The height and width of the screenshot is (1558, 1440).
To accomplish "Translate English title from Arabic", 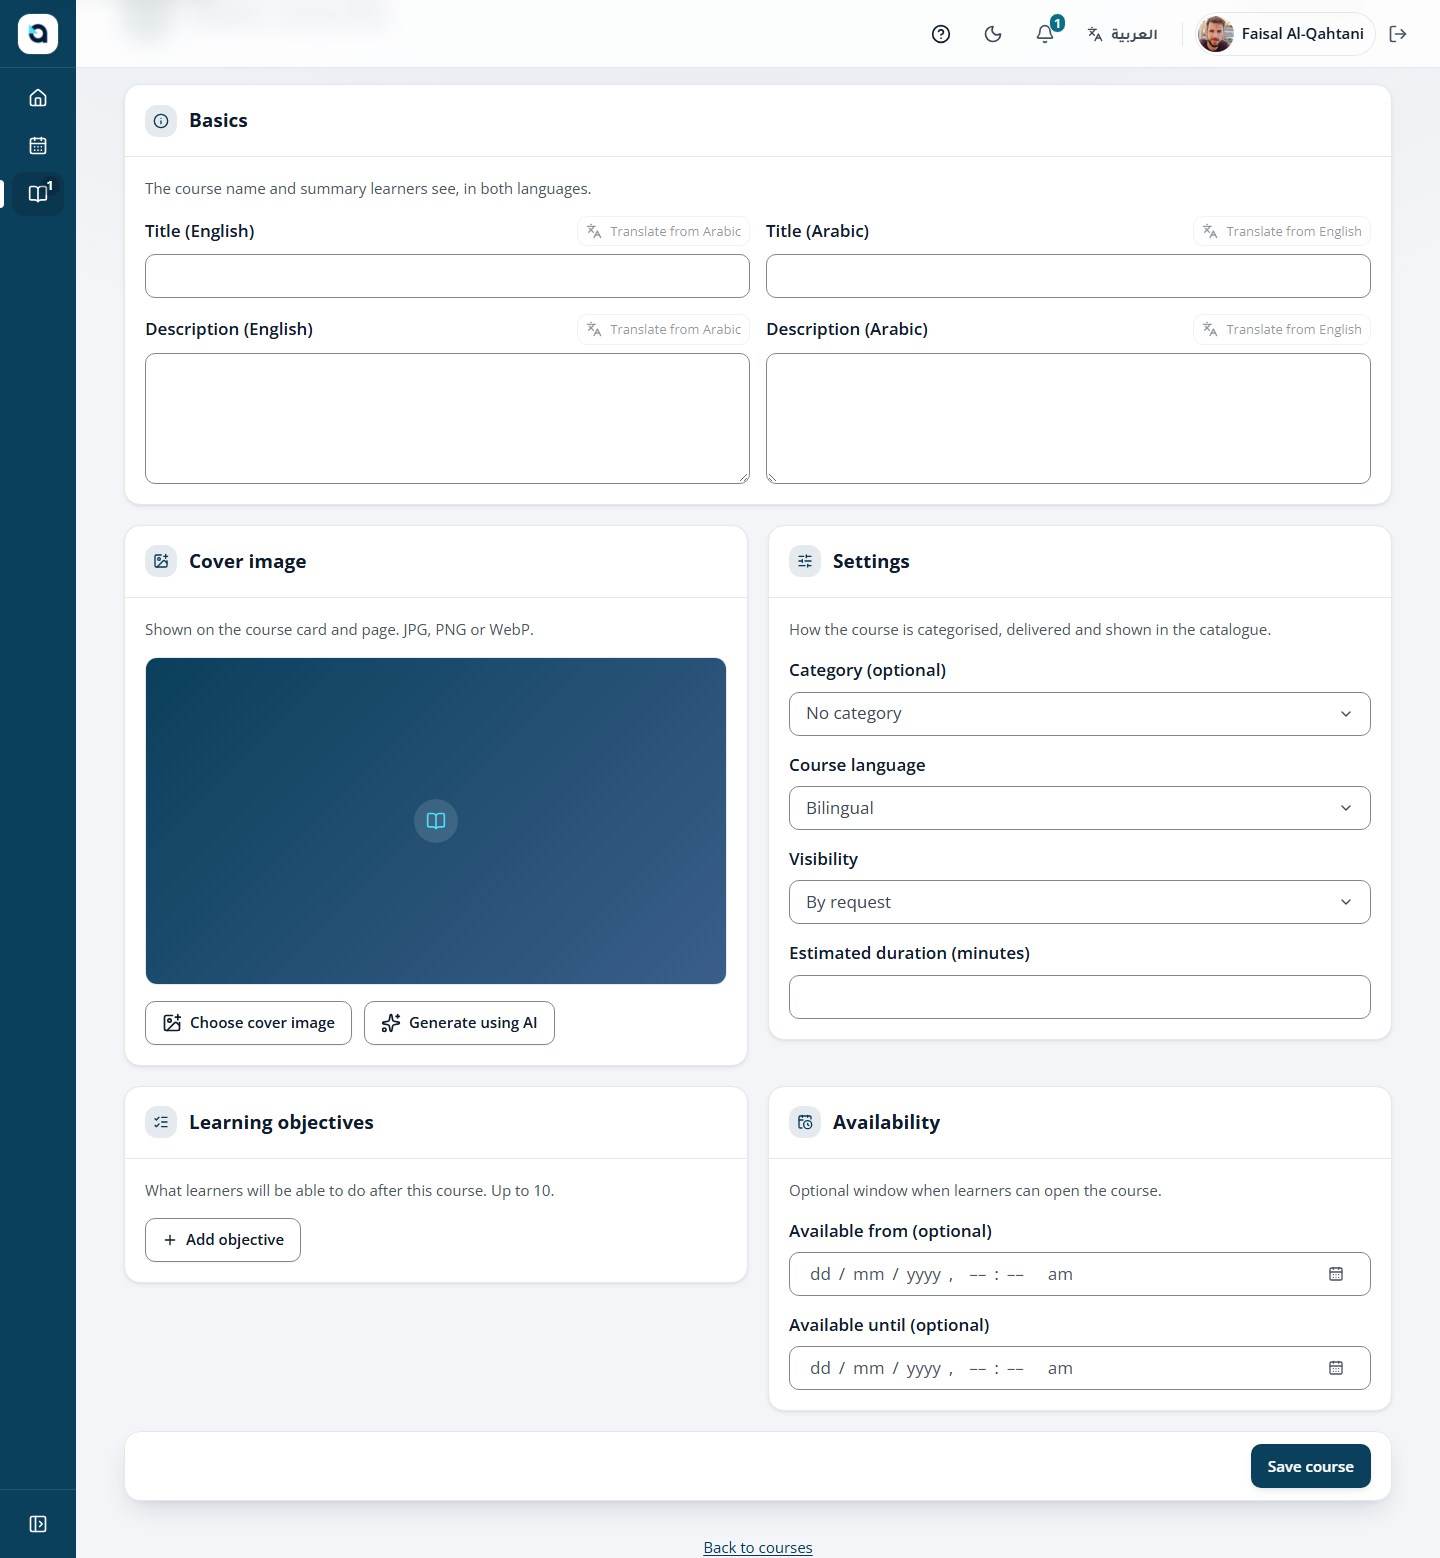I will pos(664,231).
